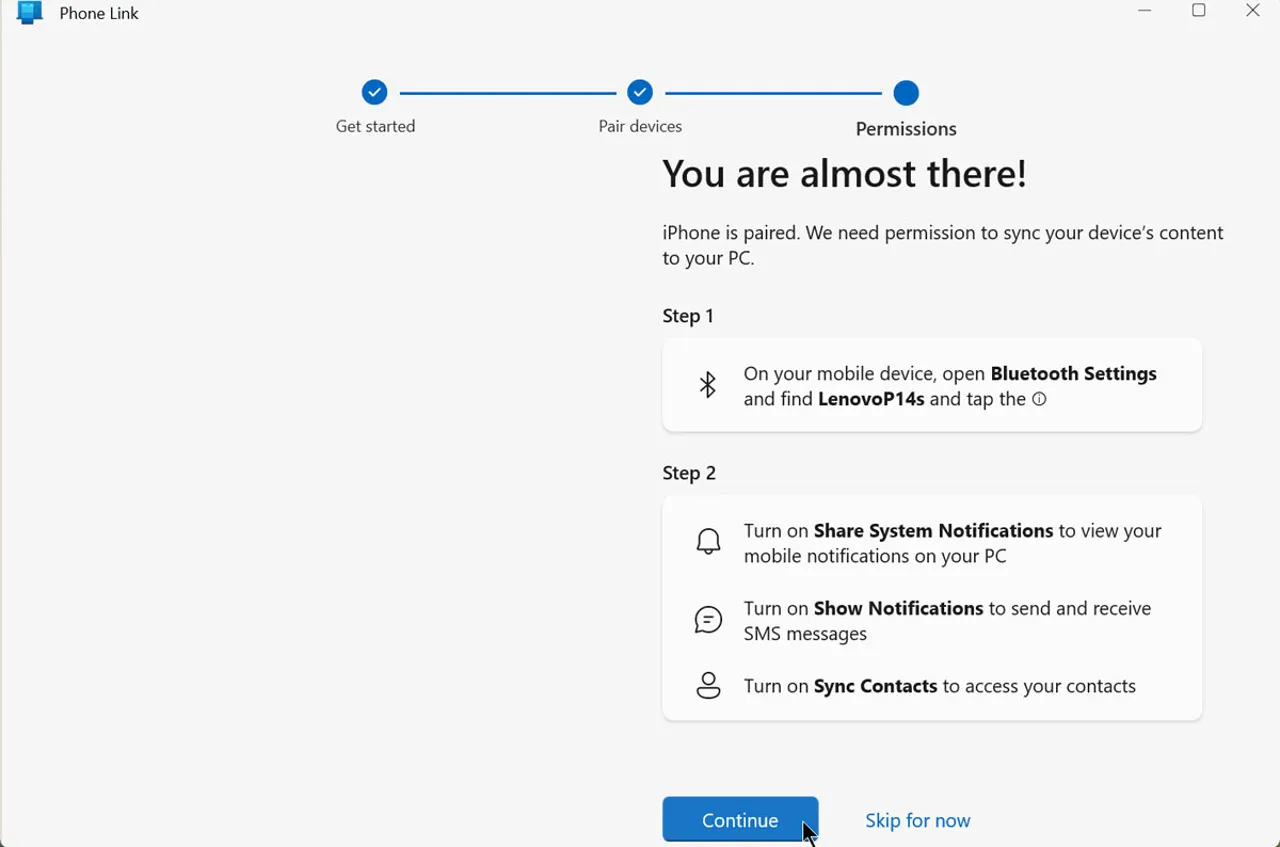This screenshot has width=1280, height=847.
Task: Click the Phone Link app icon in the title bar
Action: (30, 13)
